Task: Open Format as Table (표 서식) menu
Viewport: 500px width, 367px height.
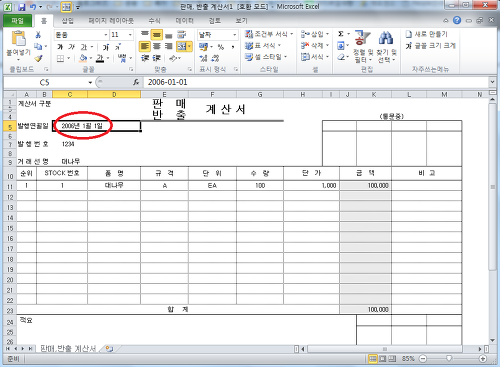Action: [263, 45]
